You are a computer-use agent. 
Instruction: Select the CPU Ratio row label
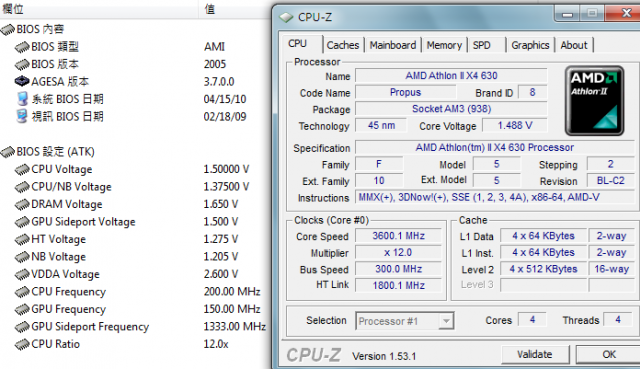[x=56, y=345]
